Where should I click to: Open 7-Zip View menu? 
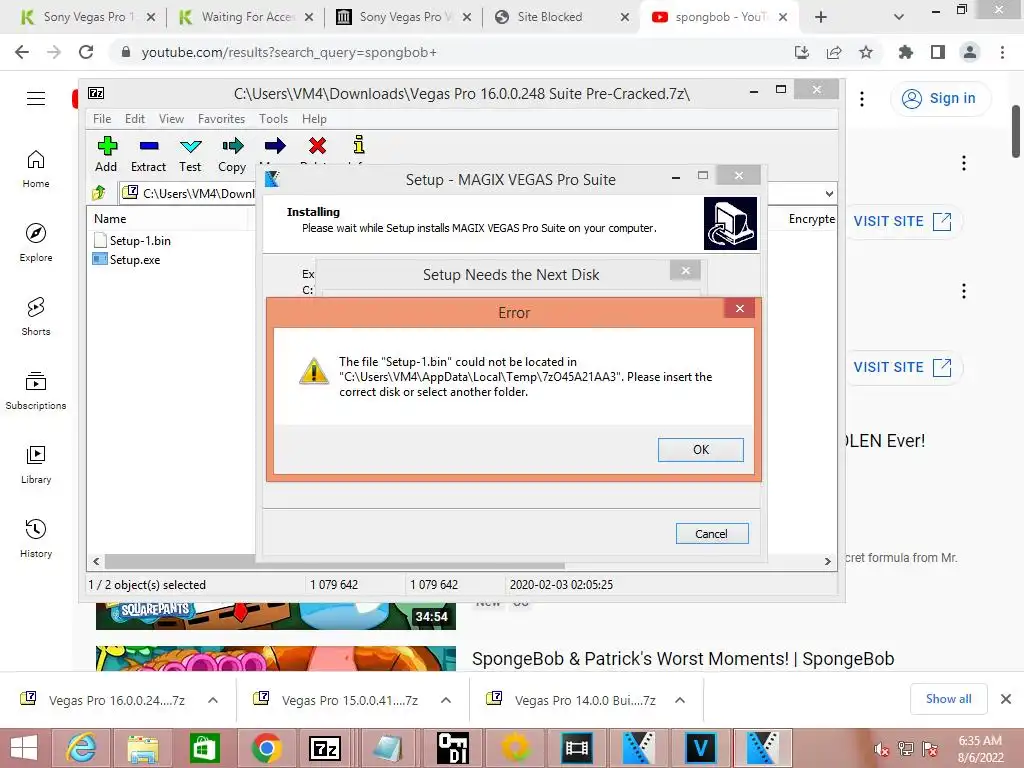point(171,119)
